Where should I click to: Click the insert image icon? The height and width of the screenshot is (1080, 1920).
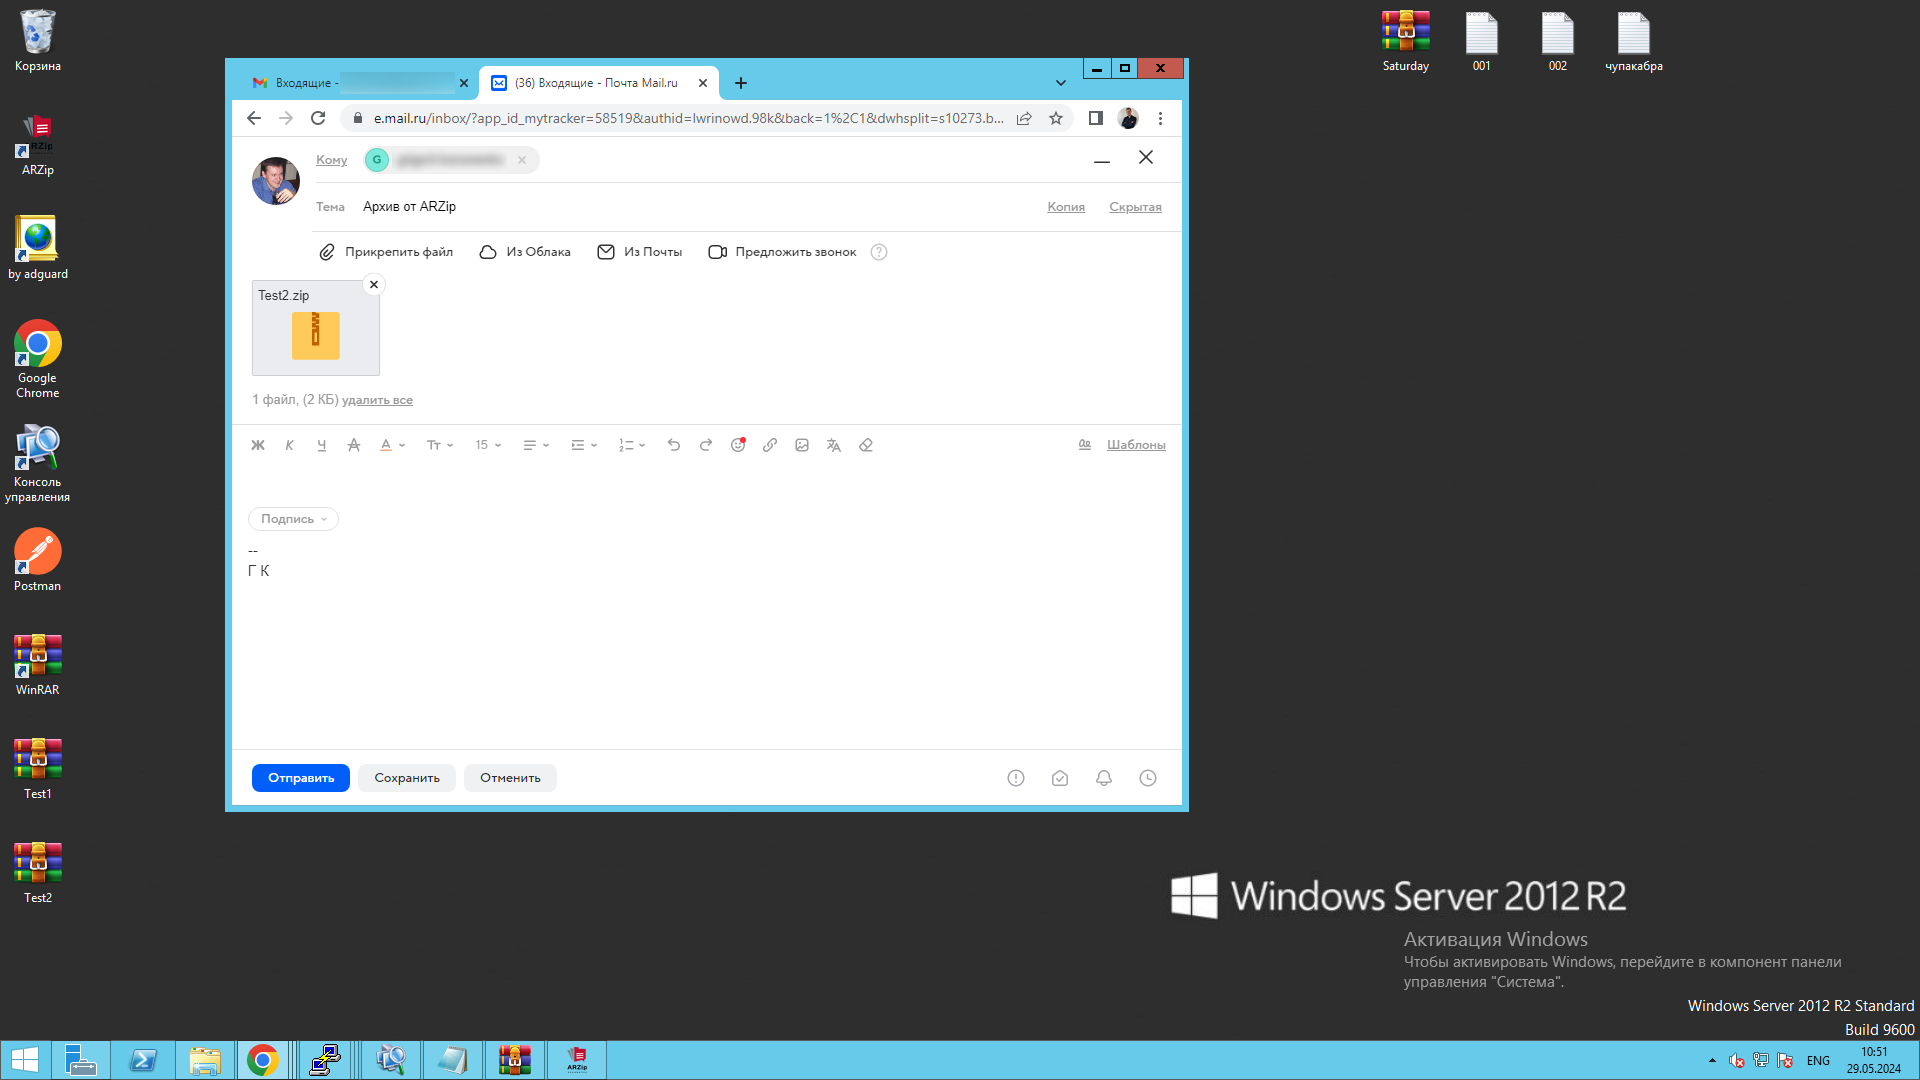(x=802, y=445)
